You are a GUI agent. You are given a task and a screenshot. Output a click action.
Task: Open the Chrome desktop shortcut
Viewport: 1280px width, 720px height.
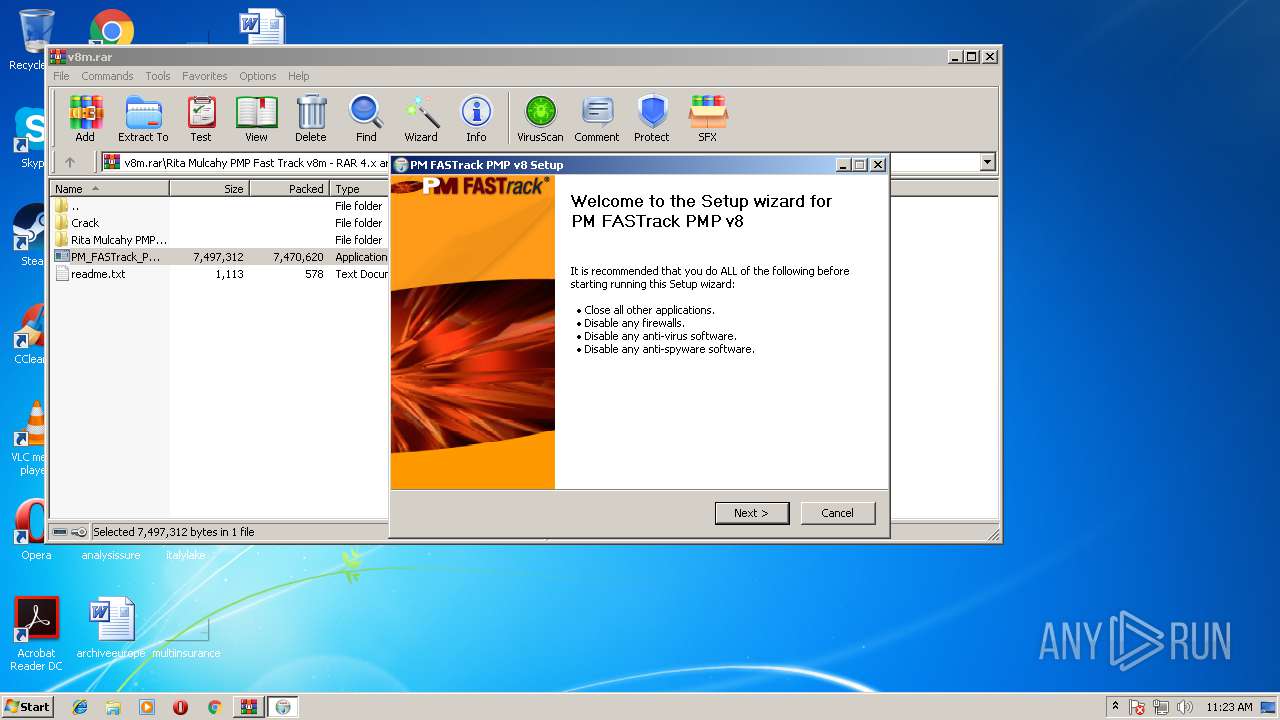coord(112,30)
